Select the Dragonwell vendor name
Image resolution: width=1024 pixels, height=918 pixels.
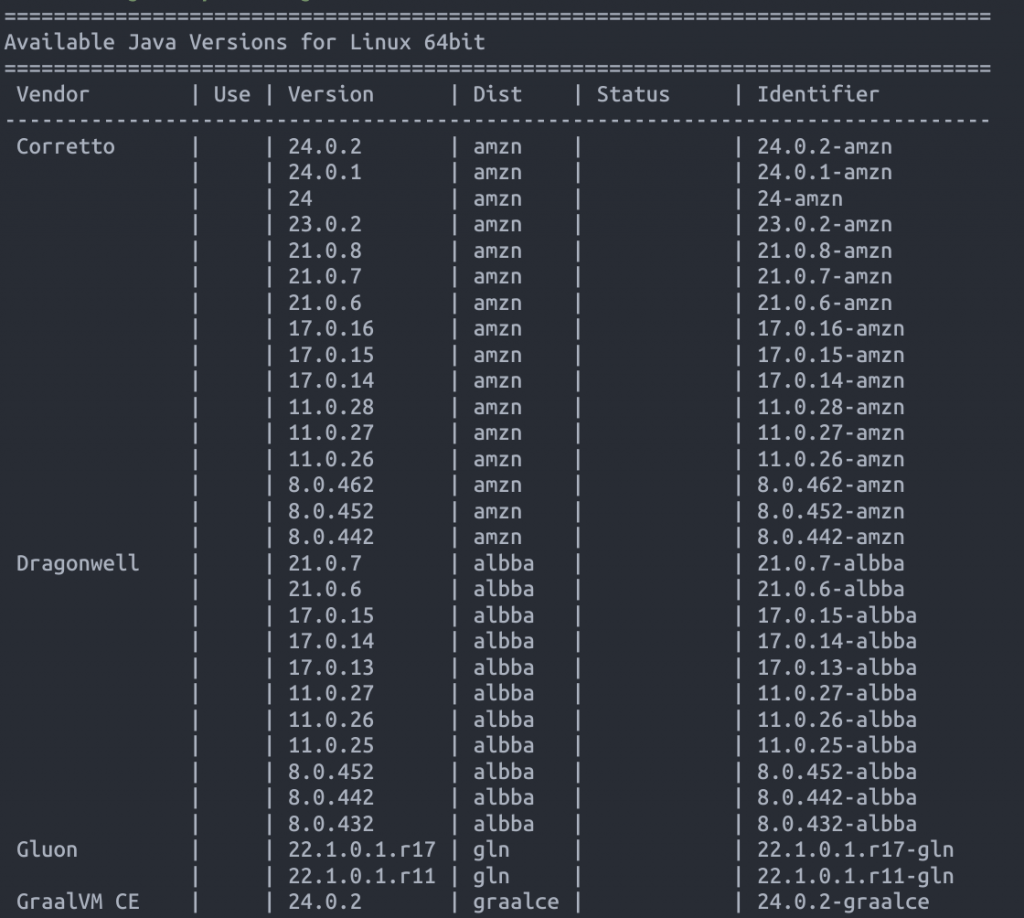pos(78,563)
